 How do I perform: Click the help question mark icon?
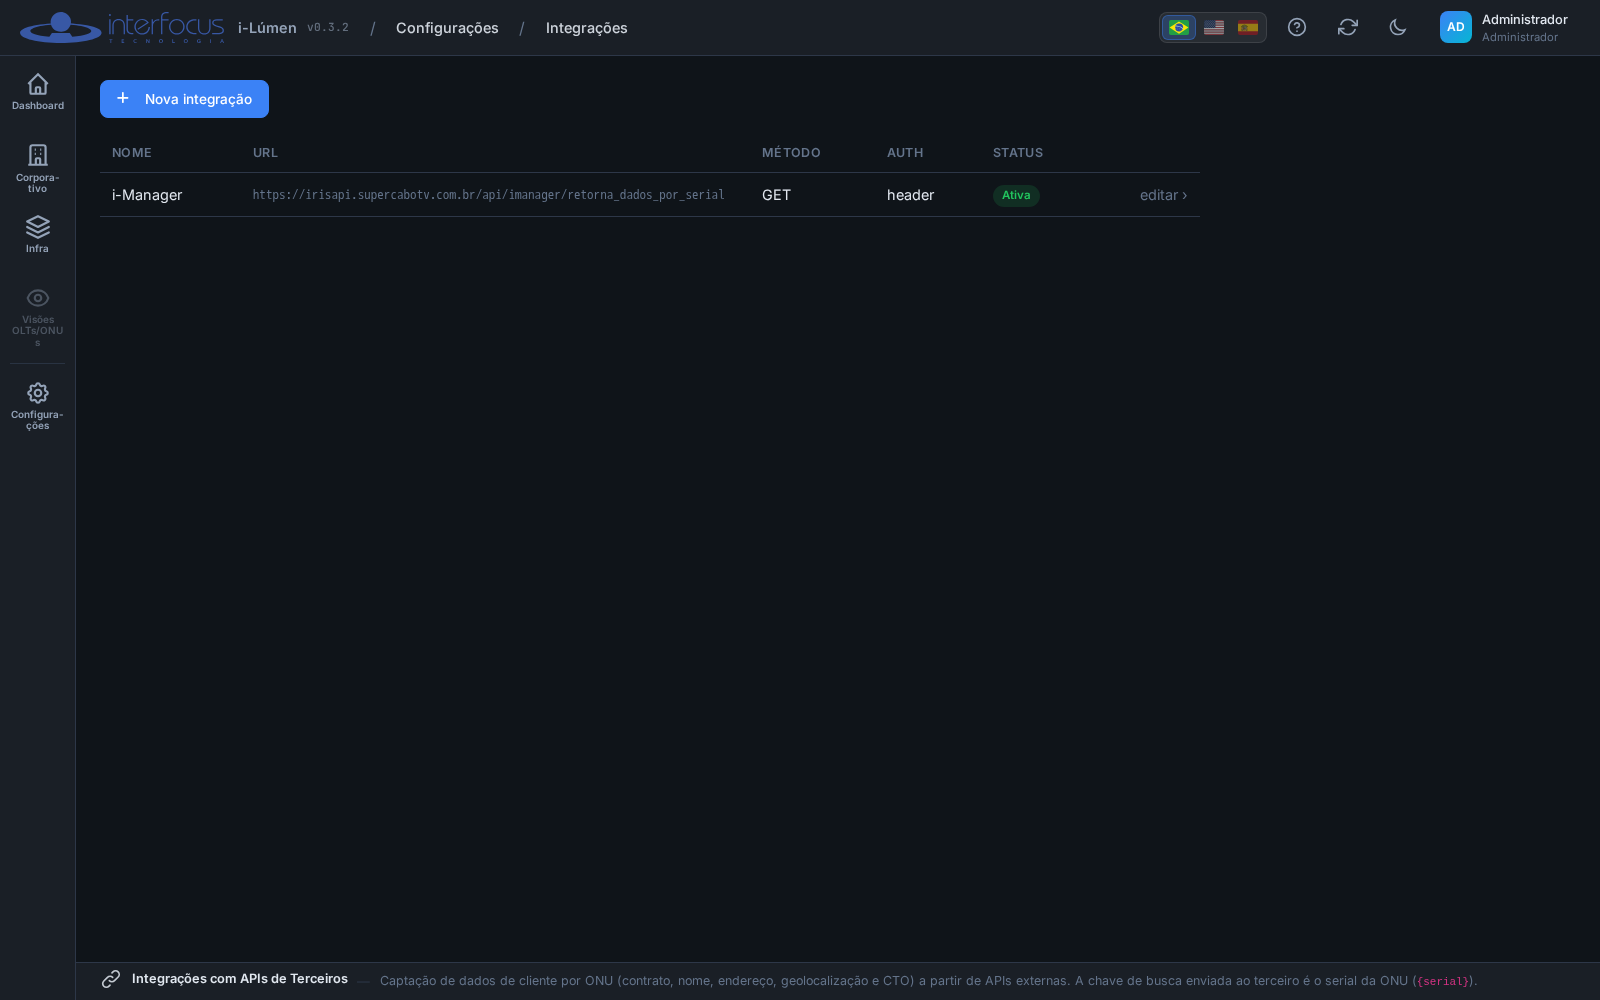pyautogui.click(x=1297, y=27)
